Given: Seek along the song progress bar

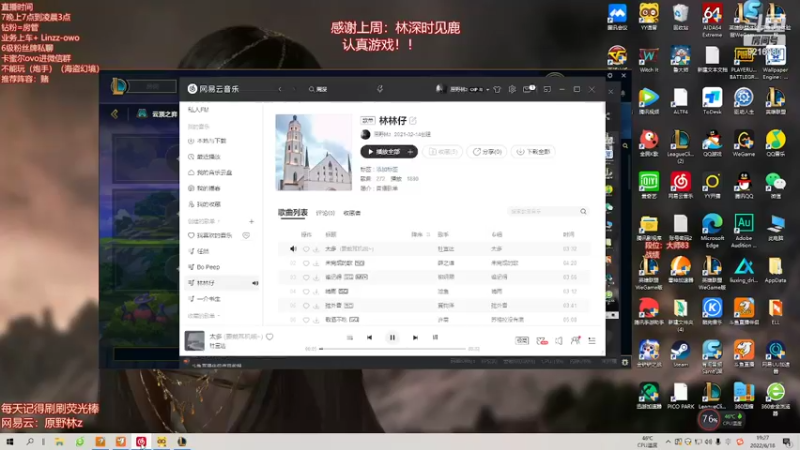Looking at the screenshot, I should click(393, 349).
